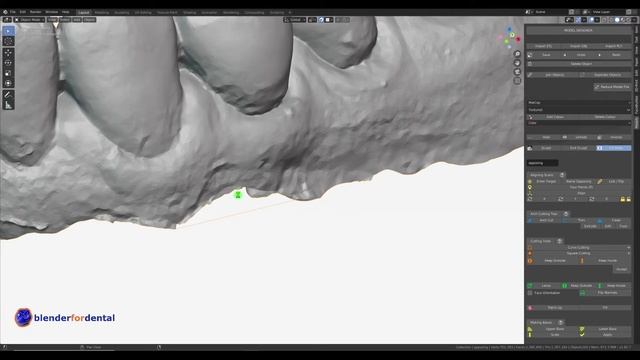Click the green point marker on the model
The width and height of the screenshot is (640, 360).
pyautogui.click(x=238, y=195)
